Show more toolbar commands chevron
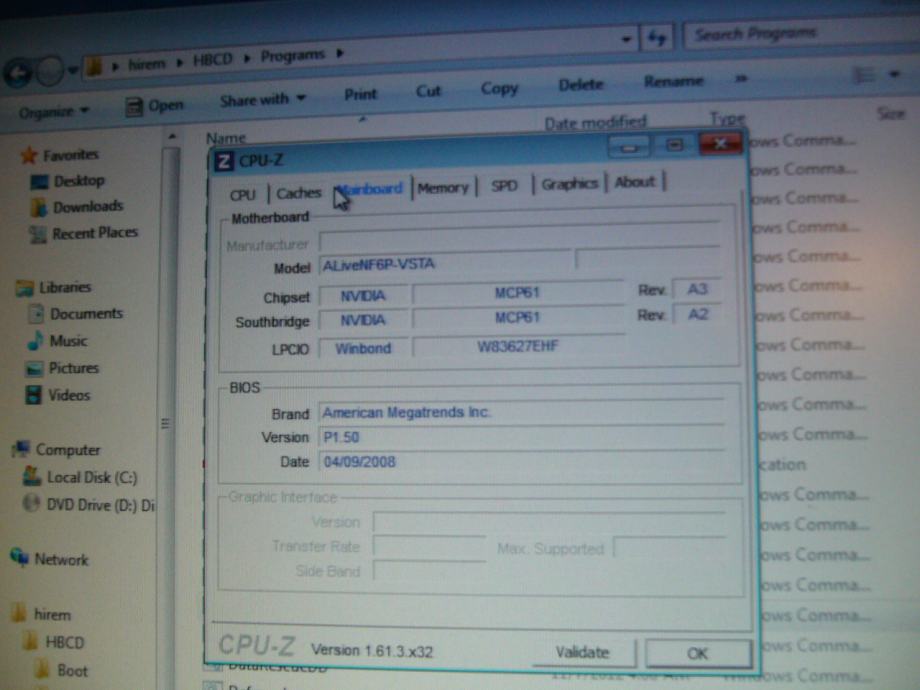920x690 pixels. point(741,78)
